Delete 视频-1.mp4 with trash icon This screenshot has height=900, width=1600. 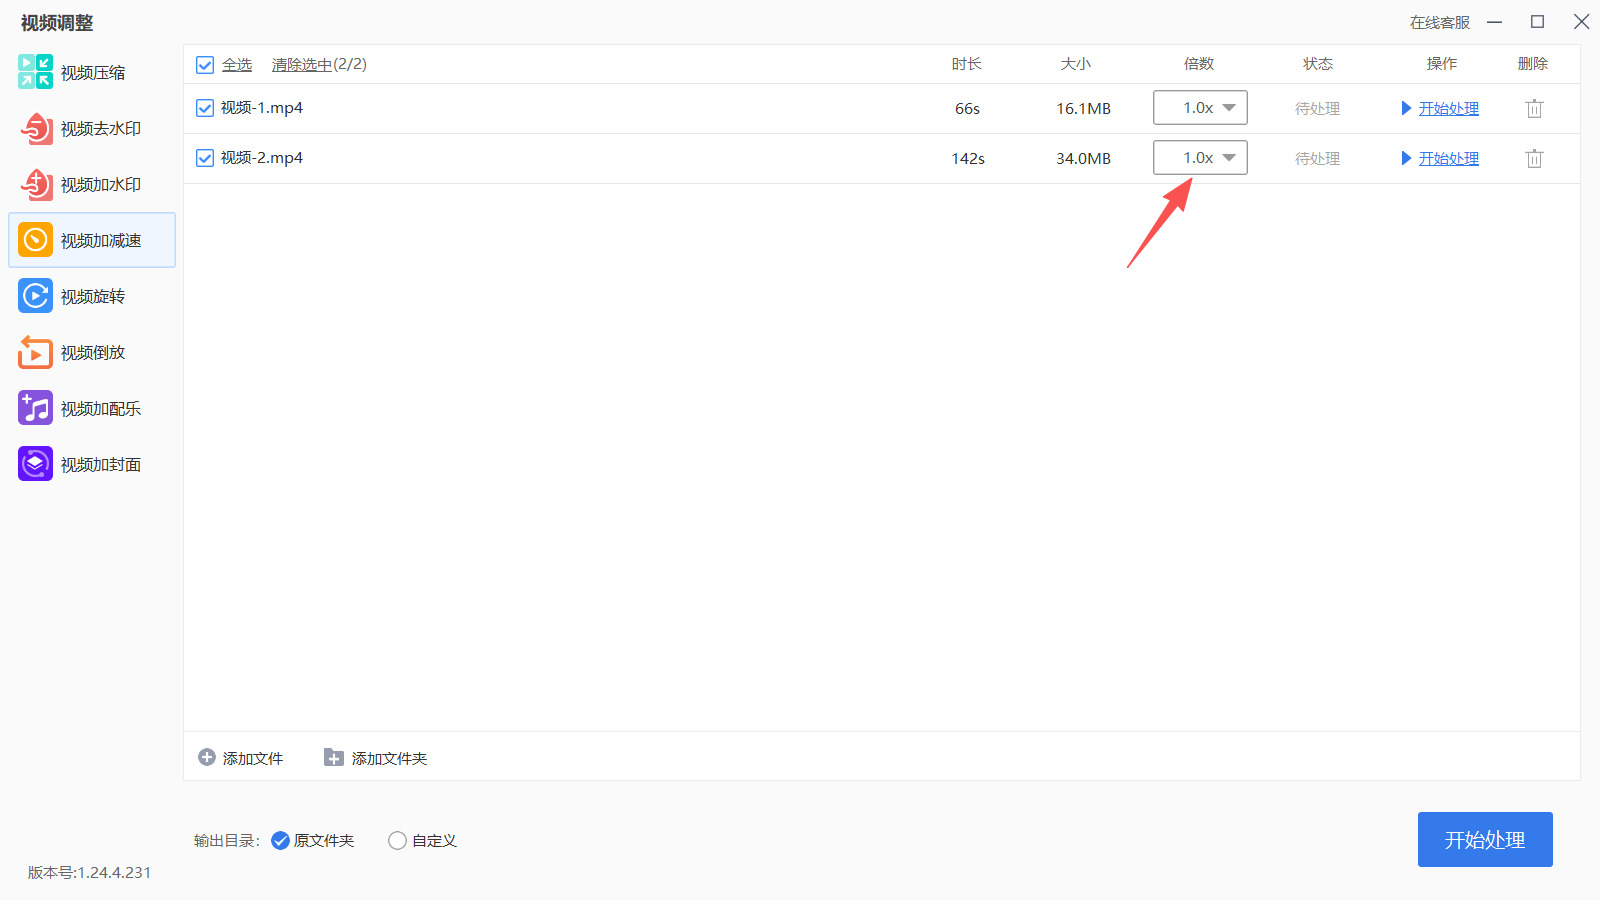coord(1534,108)
